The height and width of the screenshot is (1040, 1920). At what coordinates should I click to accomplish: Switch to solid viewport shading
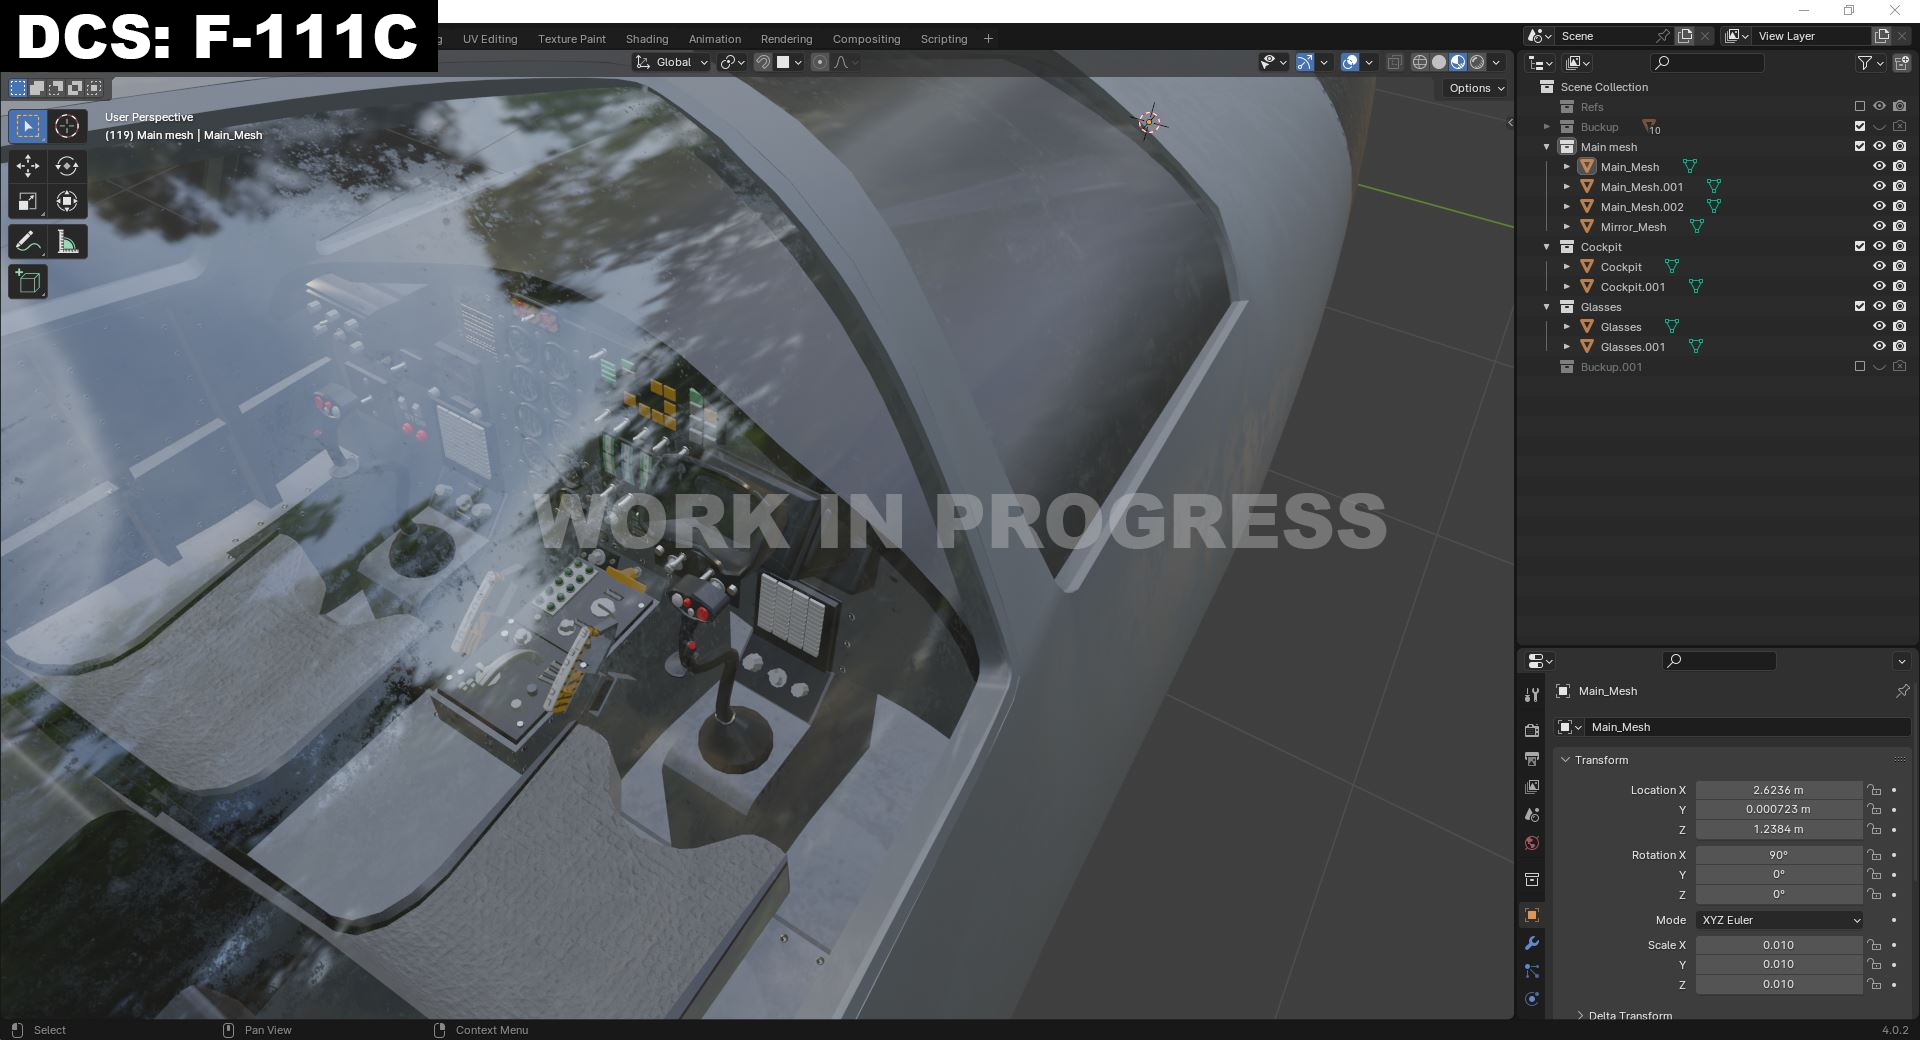tap(1439, 62)
